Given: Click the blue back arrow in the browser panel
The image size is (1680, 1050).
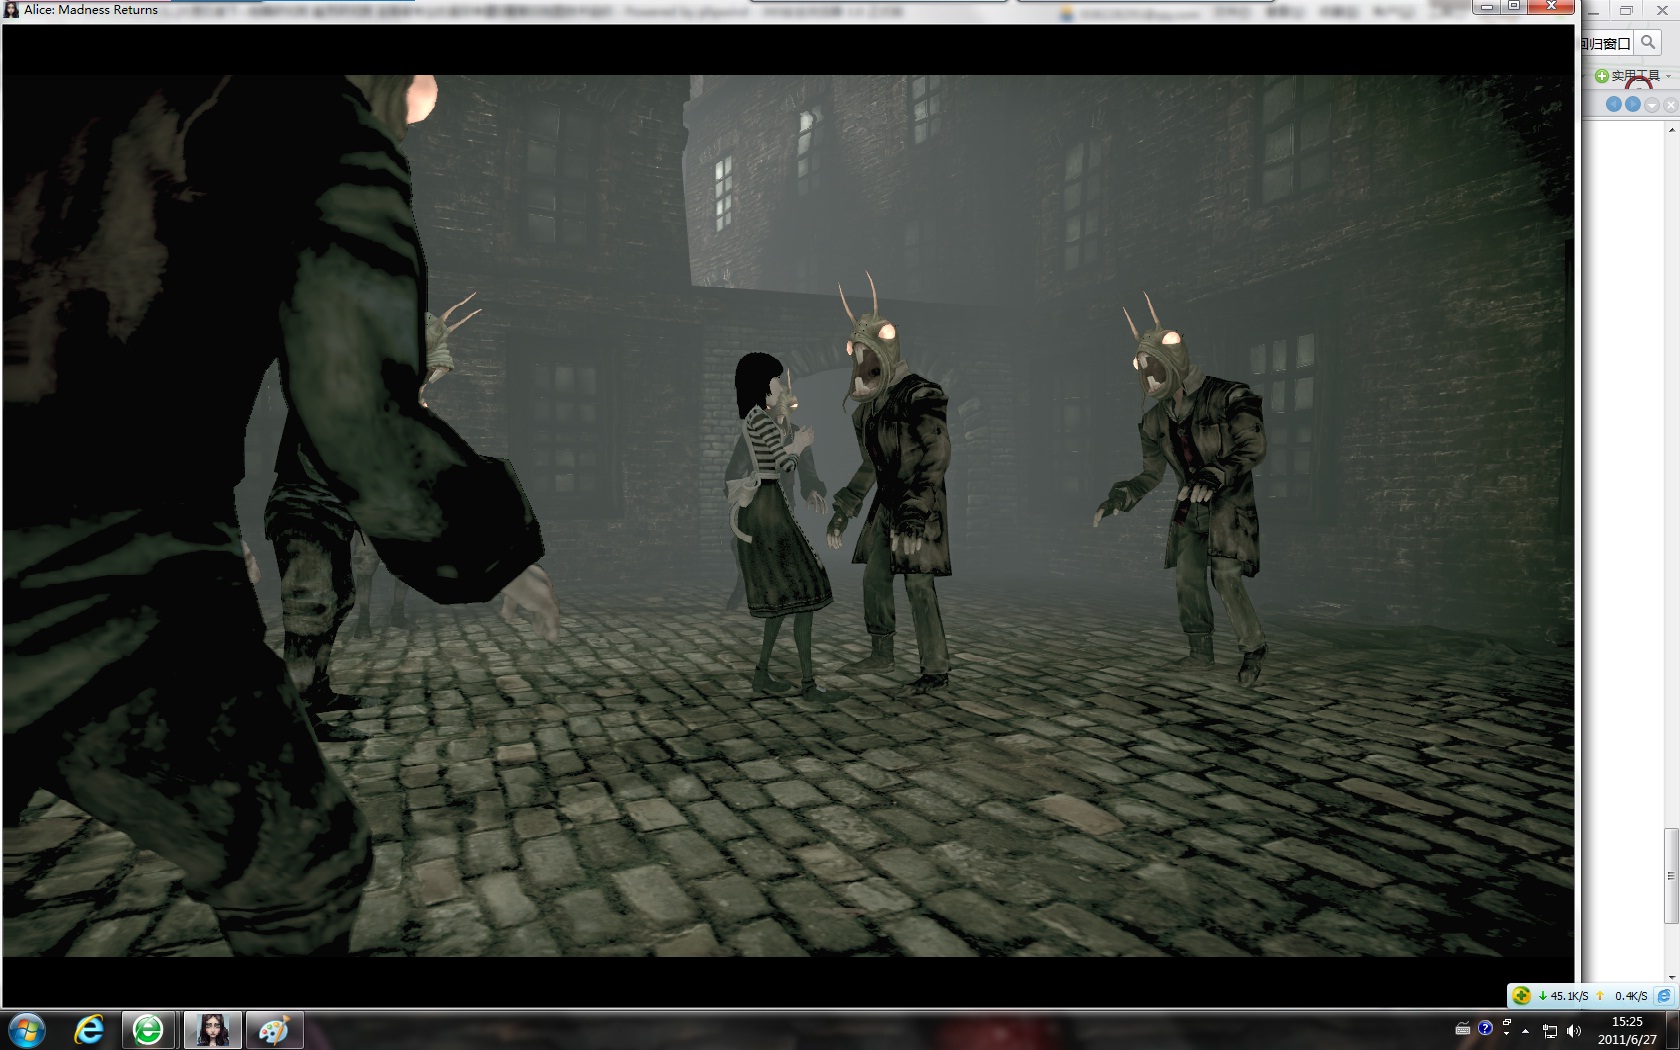Looking at the screenshot, I should tap(1613, 104).
